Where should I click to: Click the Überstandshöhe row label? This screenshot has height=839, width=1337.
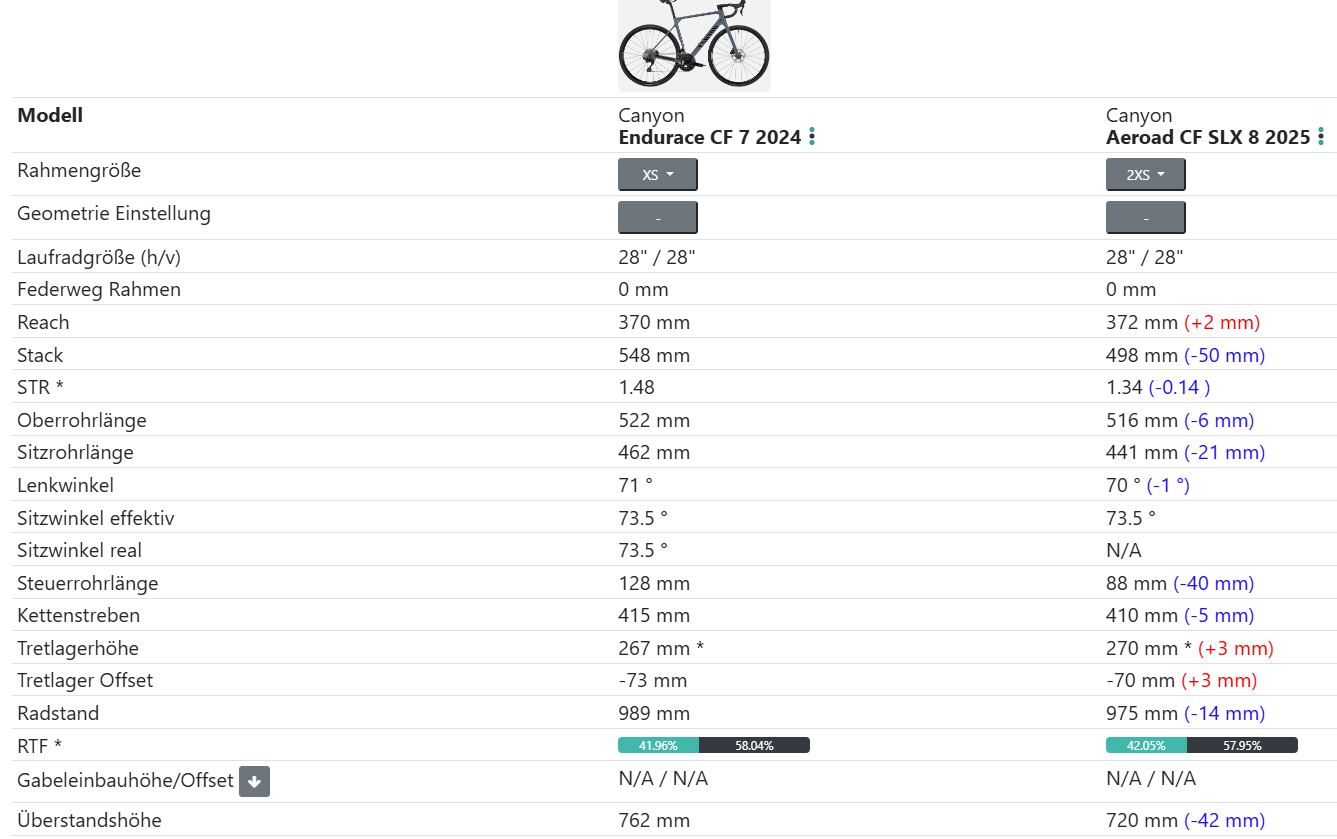pos(89,820)
